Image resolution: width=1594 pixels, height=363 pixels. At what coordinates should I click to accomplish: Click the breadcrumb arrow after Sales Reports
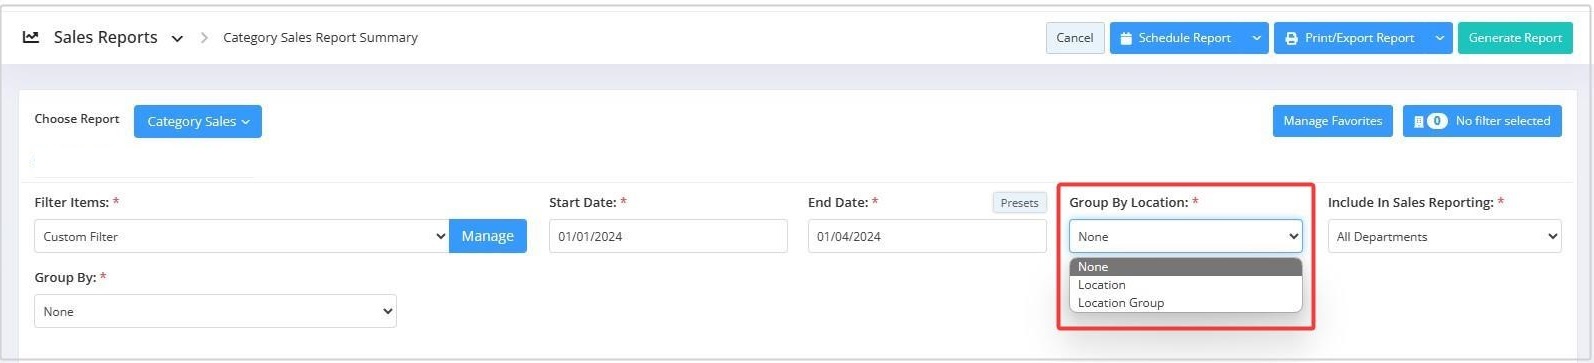coord(204,38)
